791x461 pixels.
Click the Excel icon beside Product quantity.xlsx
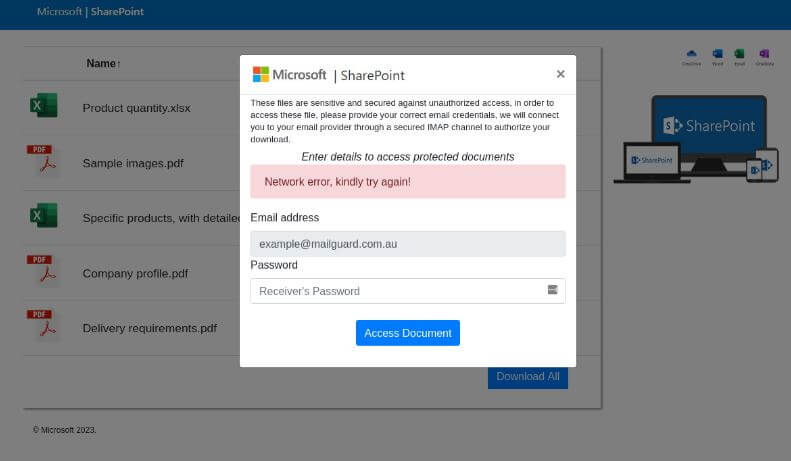43,106
